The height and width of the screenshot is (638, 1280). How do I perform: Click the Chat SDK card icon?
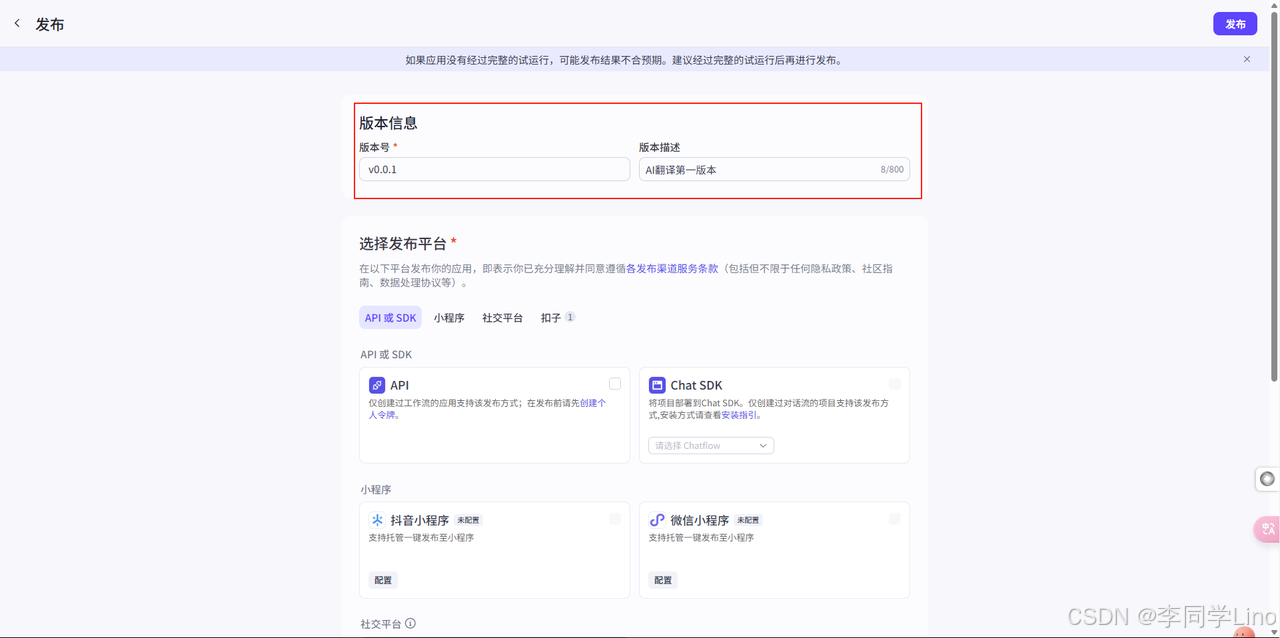(x=657, y=385)
